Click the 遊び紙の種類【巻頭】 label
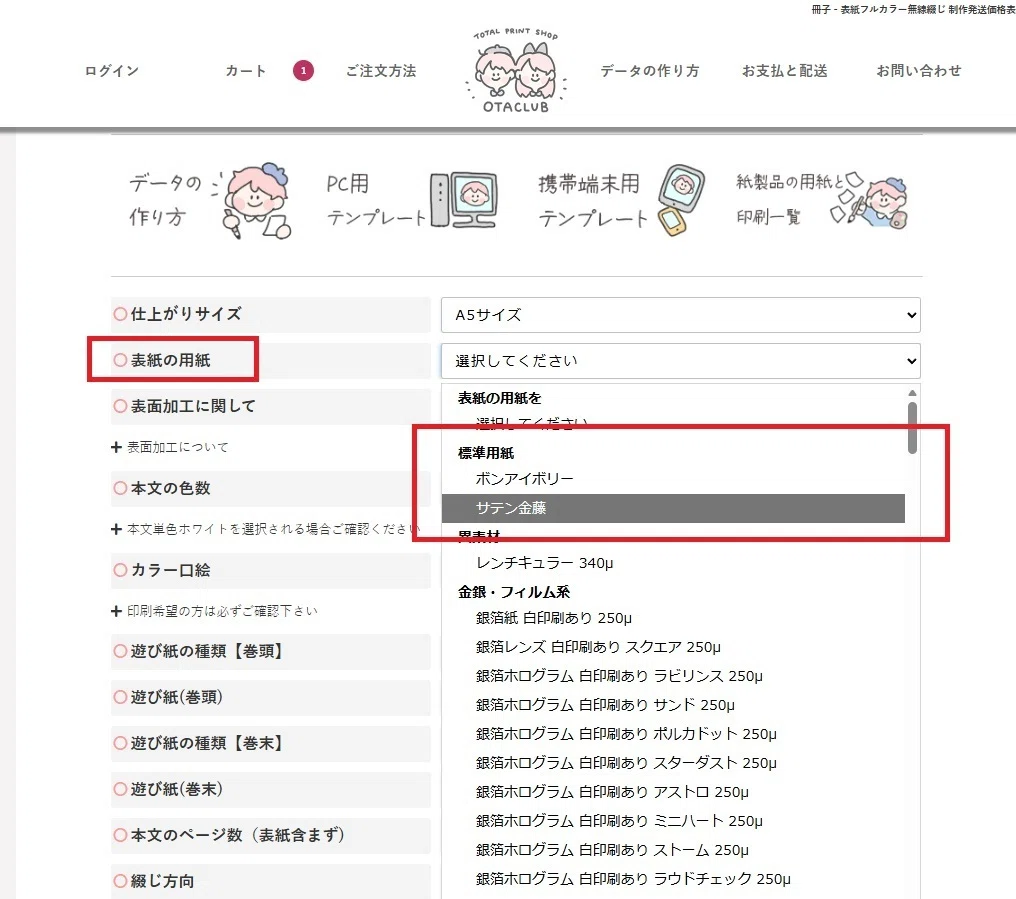This screenshot has height=899, width=1016. (207, 651)
